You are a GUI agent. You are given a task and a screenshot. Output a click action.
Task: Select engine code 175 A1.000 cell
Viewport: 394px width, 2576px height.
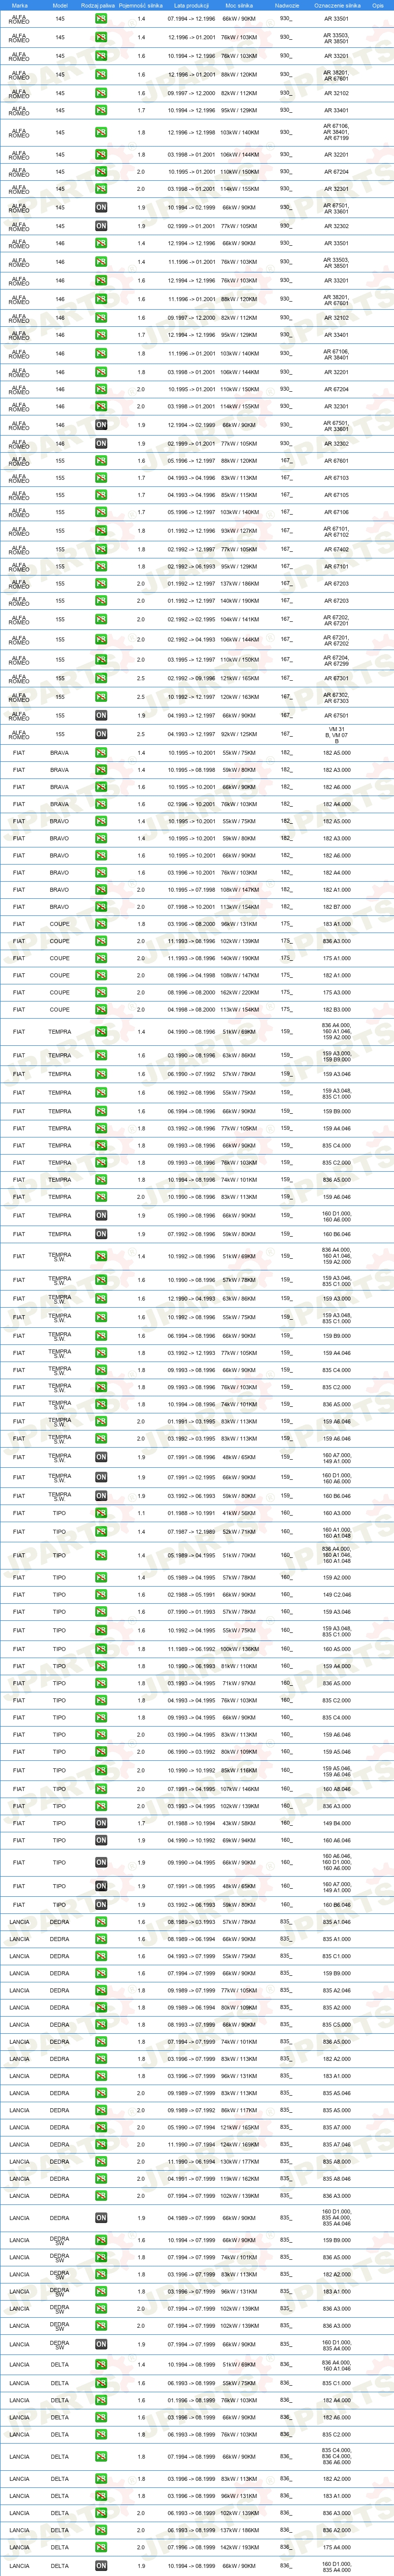[336, 958]
